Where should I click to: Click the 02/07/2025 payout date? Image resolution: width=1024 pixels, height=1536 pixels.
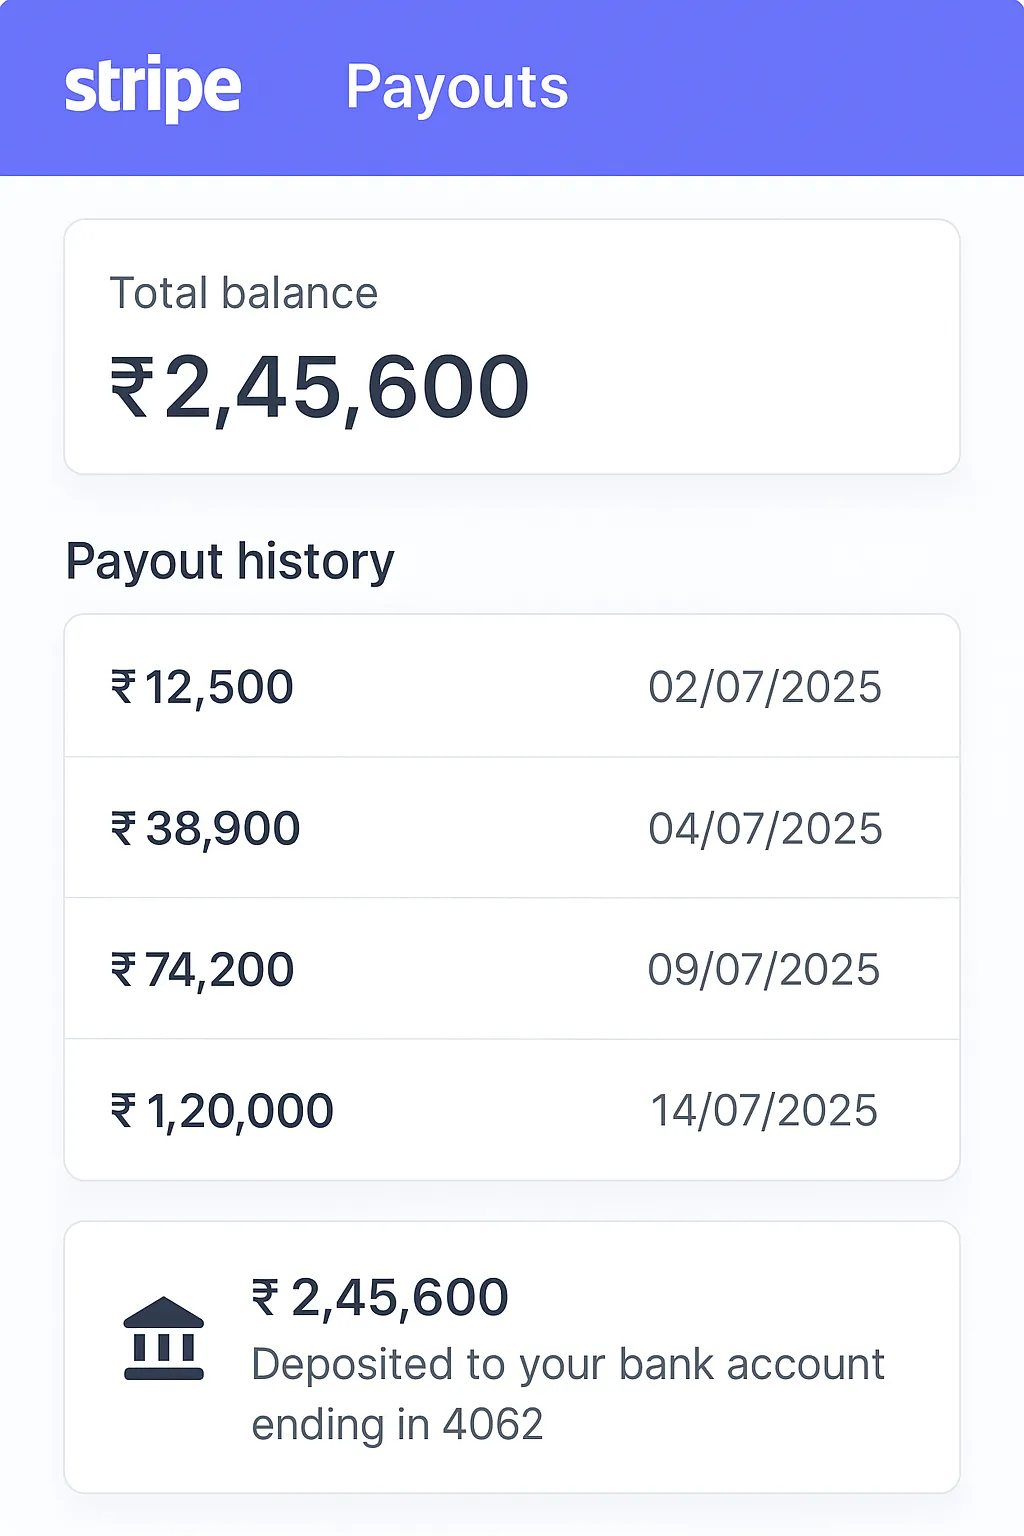(x=764, y=688)
